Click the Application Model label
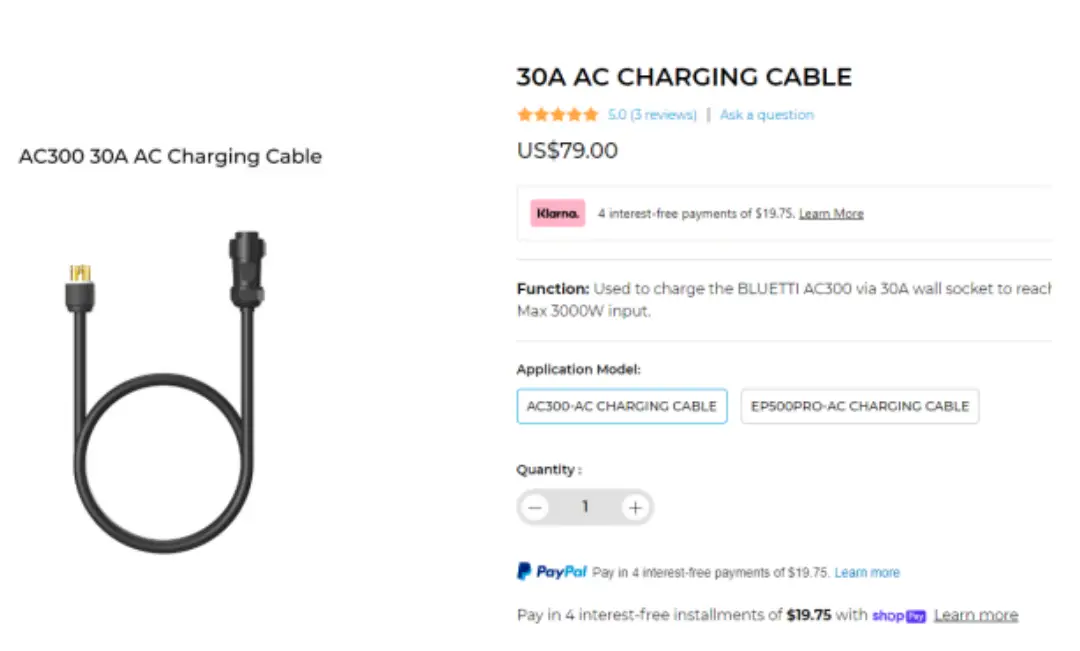The width and height of the screenshot is (1080, 651). coord(578,369)
